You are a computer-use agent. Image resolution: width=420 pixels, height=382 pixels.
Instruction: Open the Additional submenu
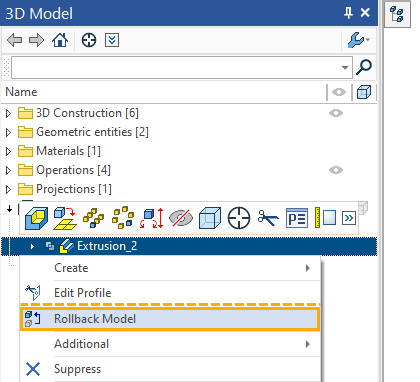coord(170,344)
